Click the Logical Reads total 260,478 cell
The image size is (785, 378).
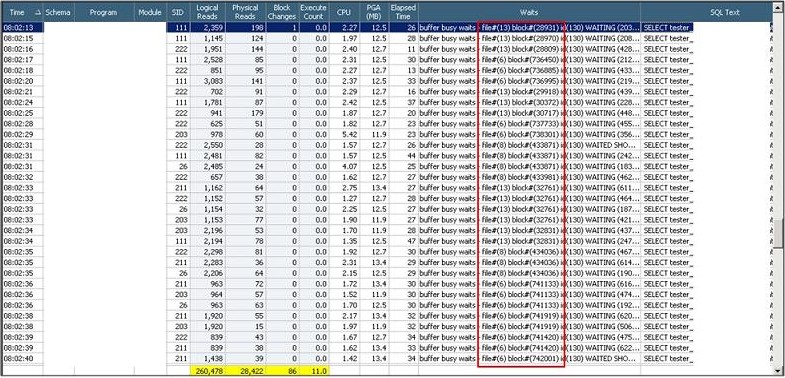(x=207, y=370)
